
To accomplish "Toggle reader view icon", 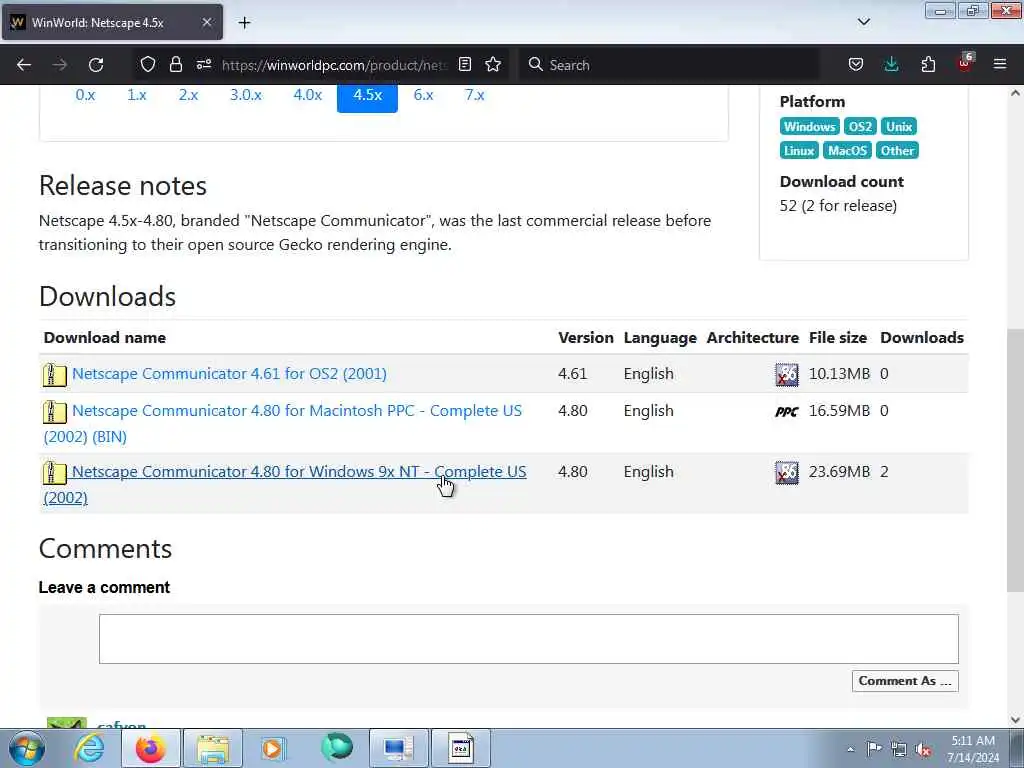I will (x=465, y=65).
